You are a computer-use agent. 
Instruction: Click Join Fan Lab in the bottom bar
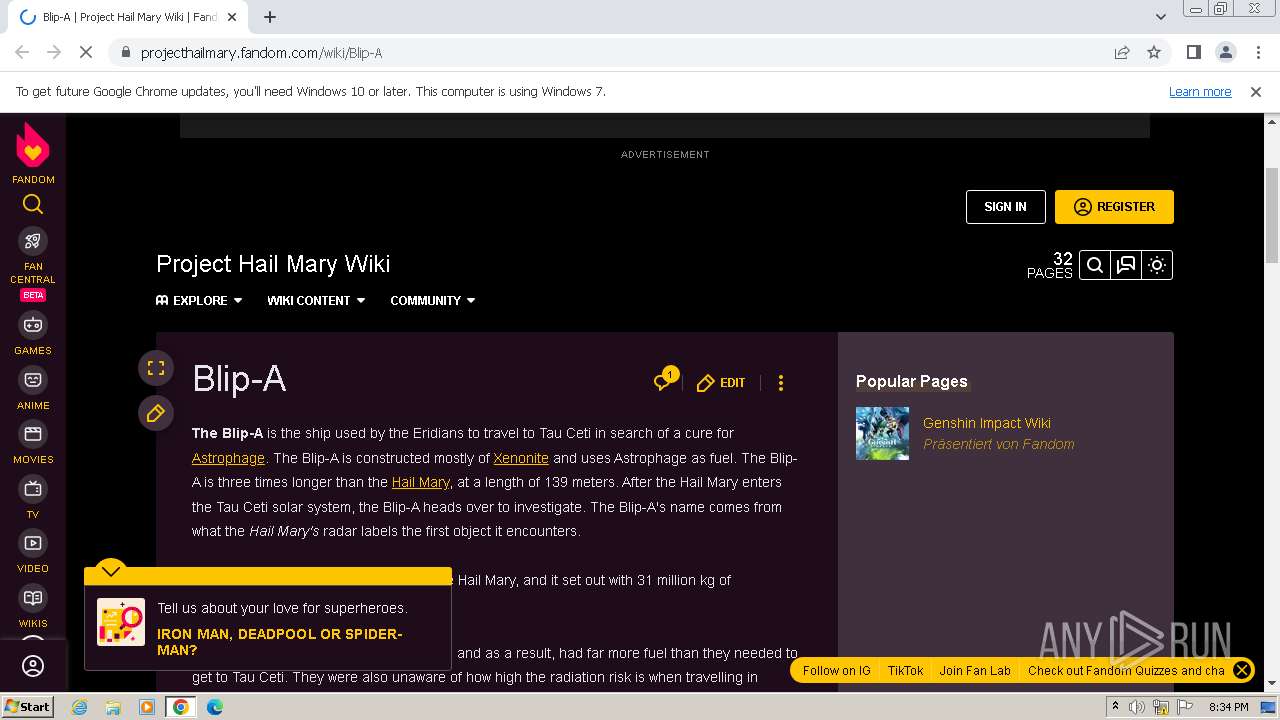975,671
